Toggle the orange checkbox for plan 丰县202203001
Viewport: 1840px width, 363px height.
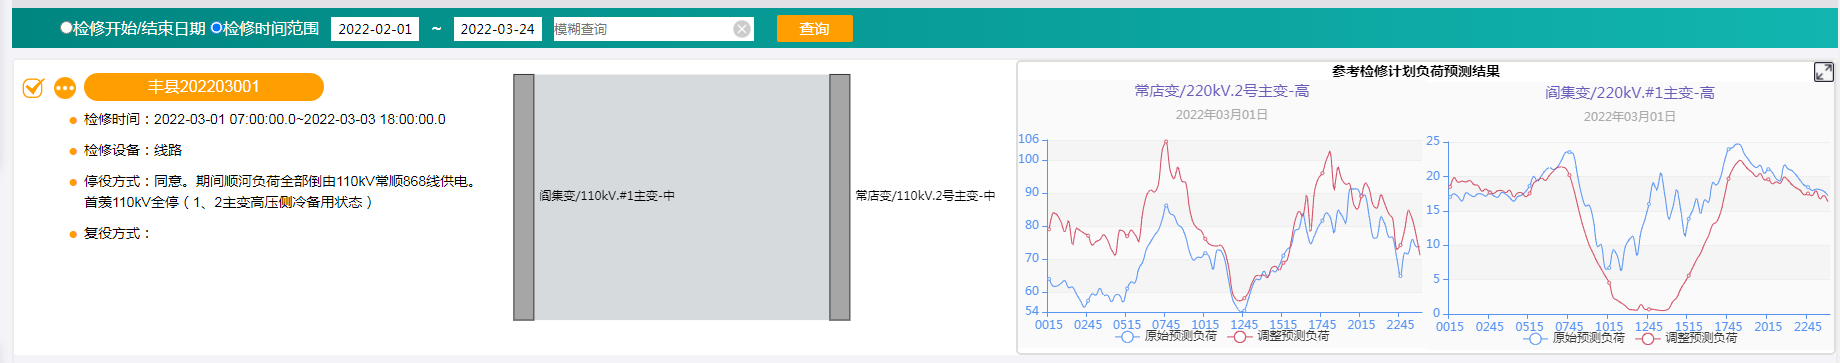[33, 88]
